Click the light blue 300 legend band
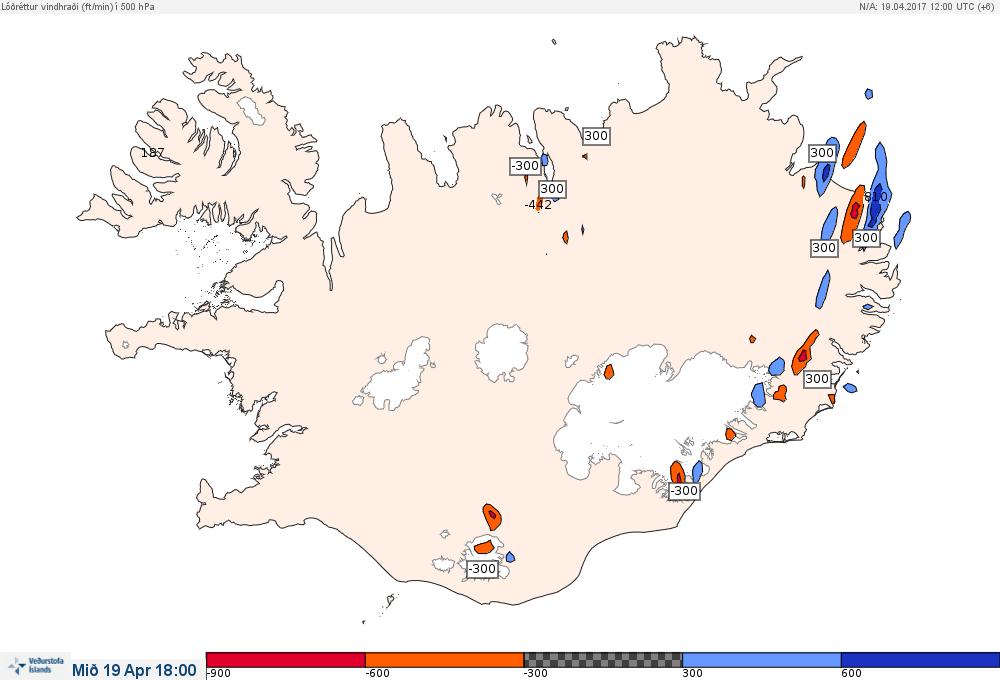Viewport: 1000px width, 680px height. pos(761,660)
